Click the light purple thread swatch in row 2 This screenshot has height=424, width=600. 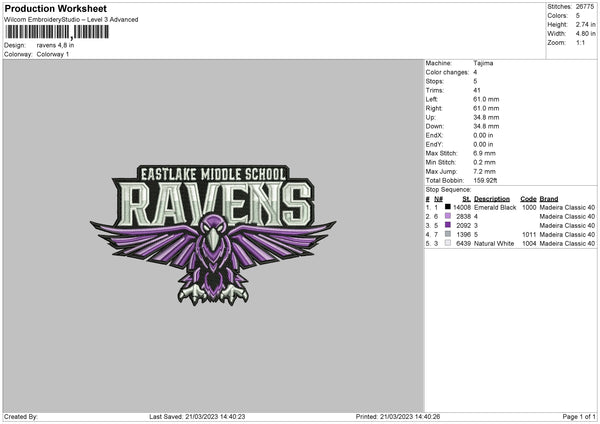click(448, 216)
